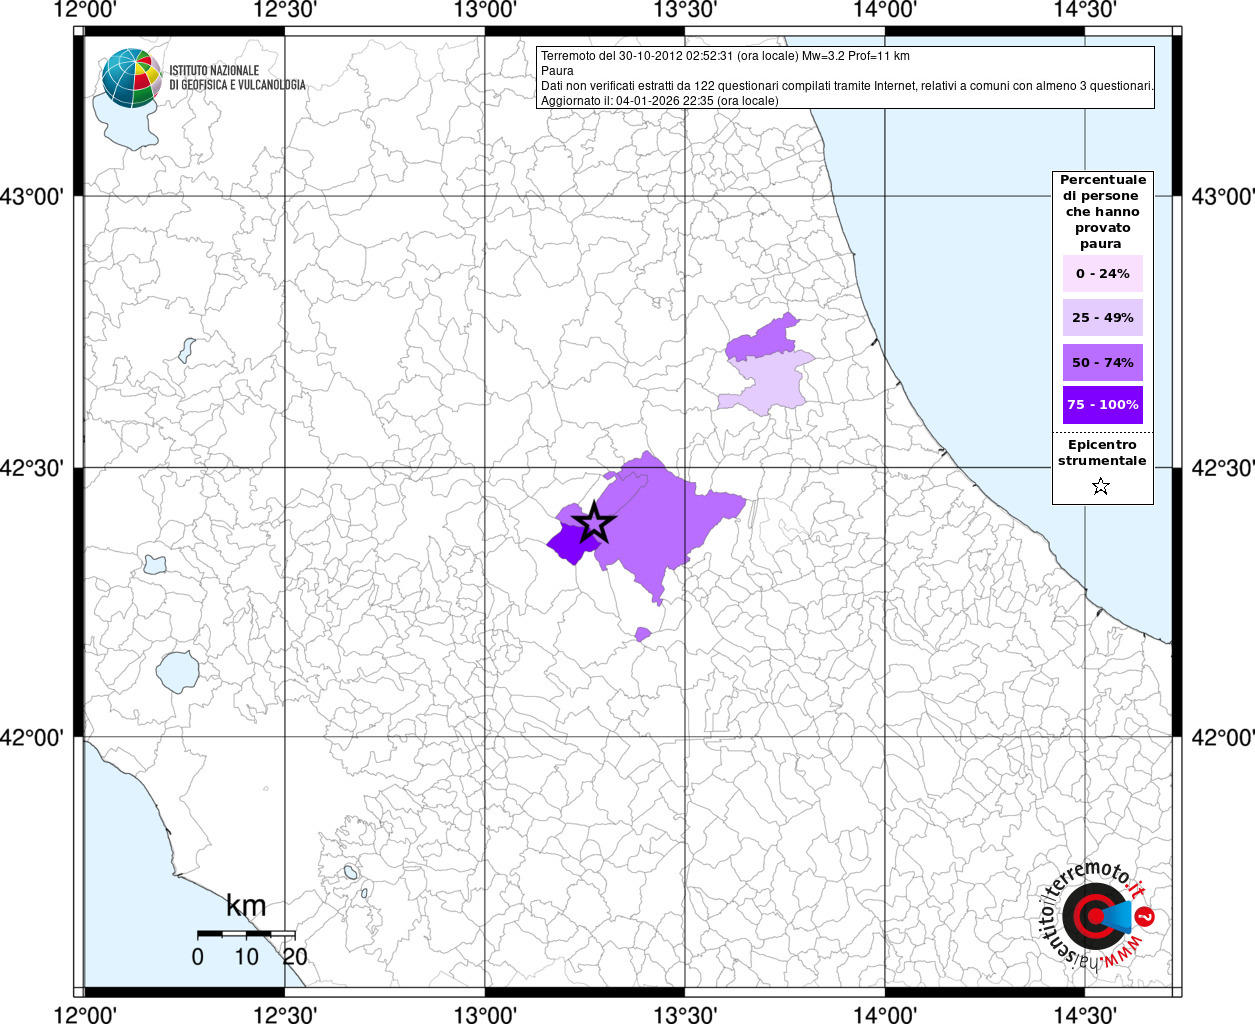Screen dimensions: 1255x1024
Task: Click the top axis label 12°00'
Action: [85, 10]
